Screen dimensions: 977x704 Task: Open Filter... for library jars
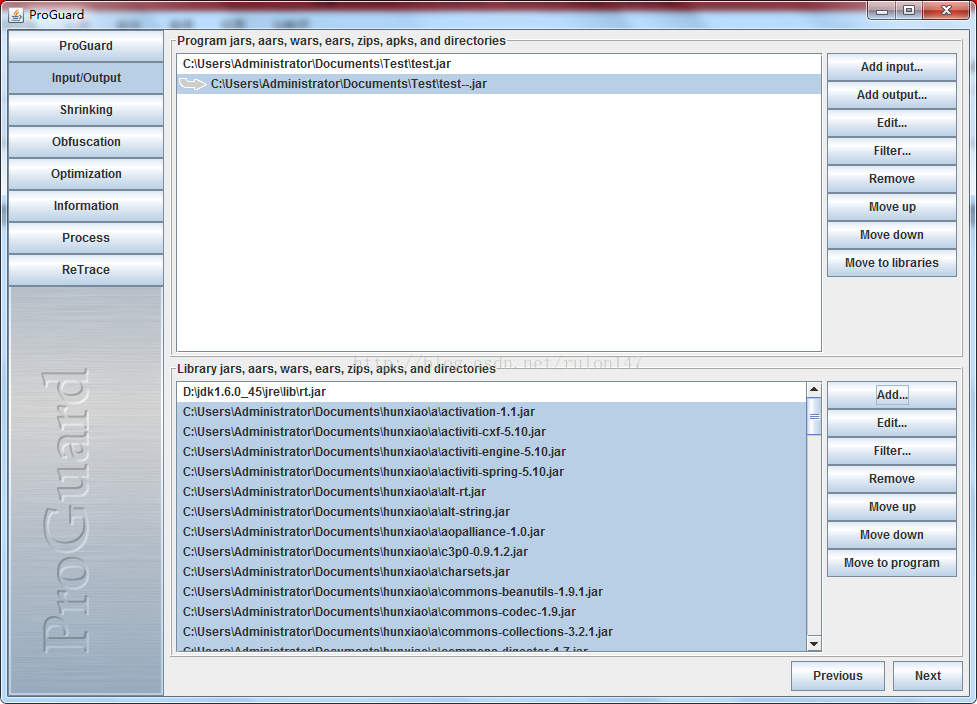[892, 451]
